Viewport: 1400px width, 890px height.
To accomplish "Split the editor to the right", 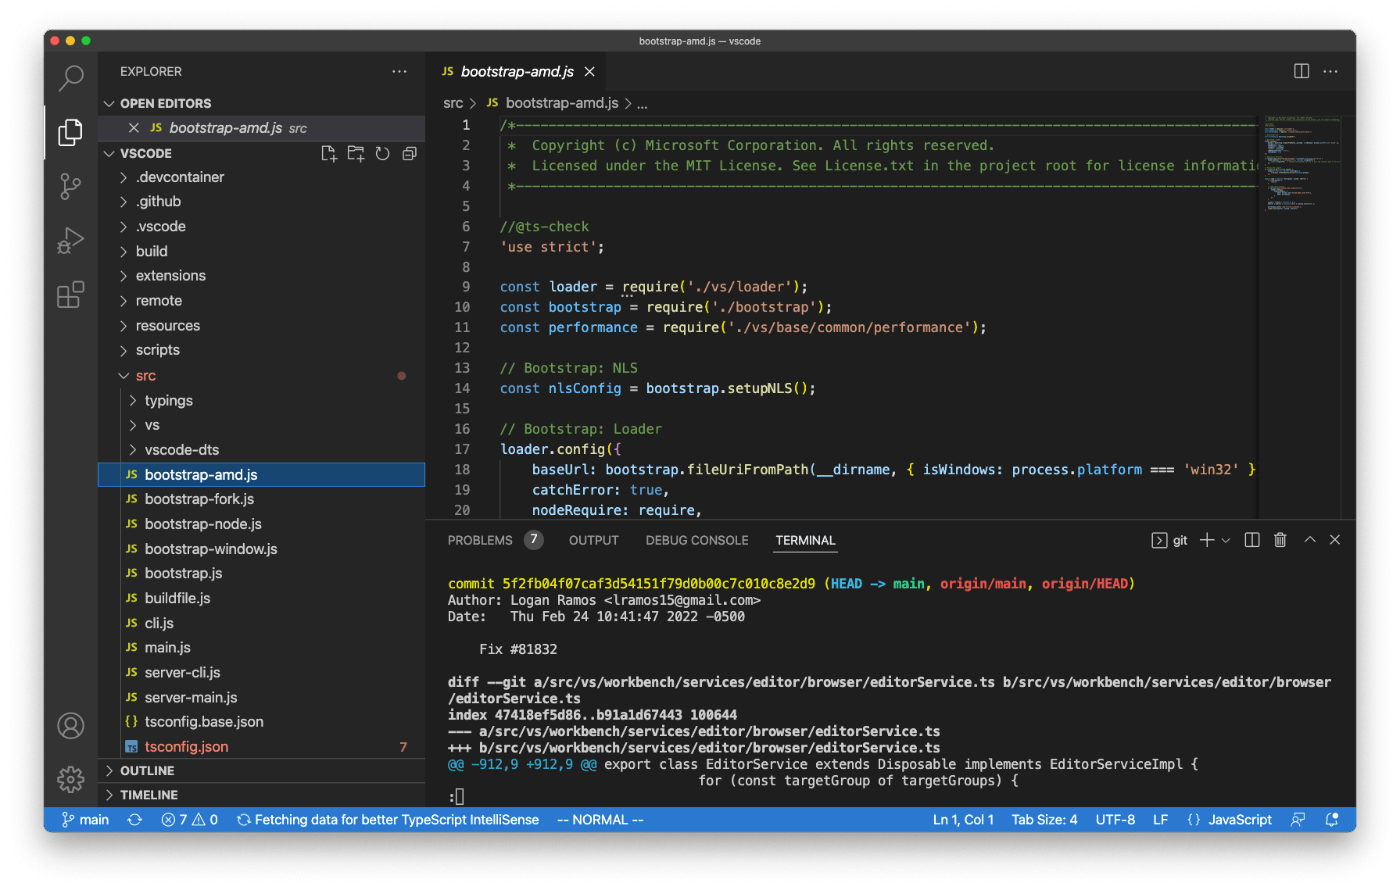I will point(1301,71).
